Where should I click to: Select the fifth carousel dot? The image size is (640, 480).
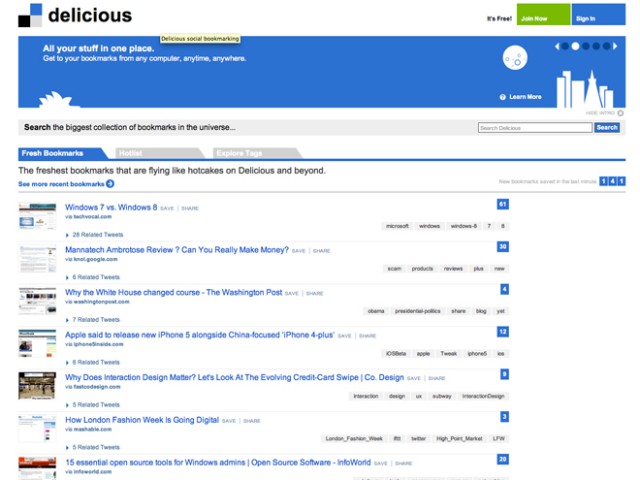606,46
